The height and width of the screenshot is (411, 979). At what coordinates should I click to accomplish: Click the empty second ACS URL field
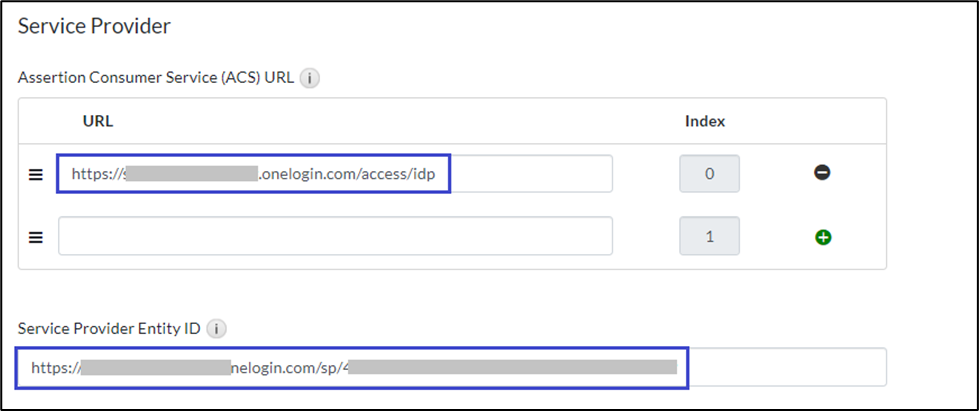click(335, 237)
